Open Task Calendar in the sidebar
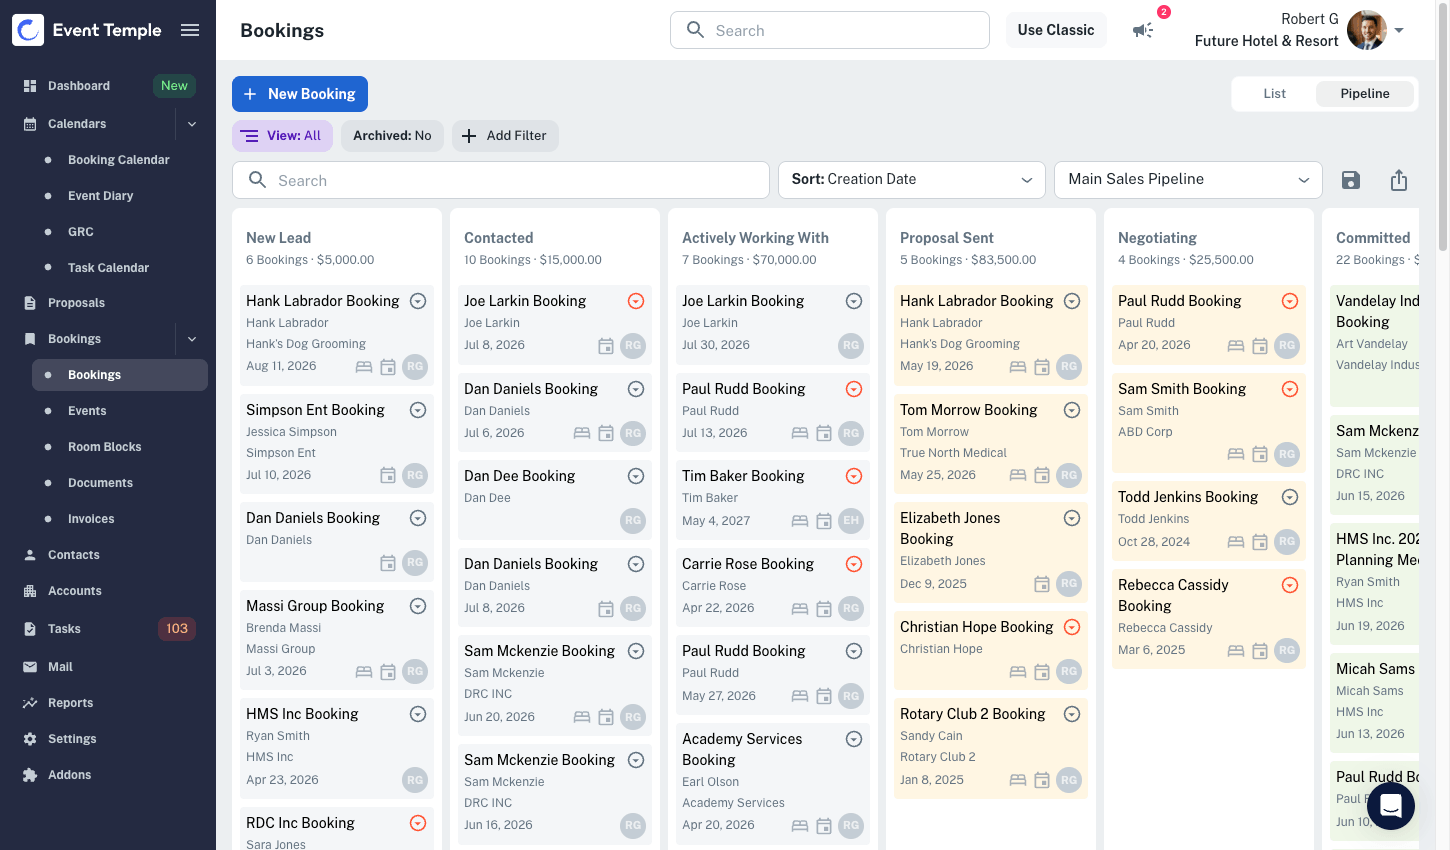This screenshot has height=850, width=1450. point(108,268)
